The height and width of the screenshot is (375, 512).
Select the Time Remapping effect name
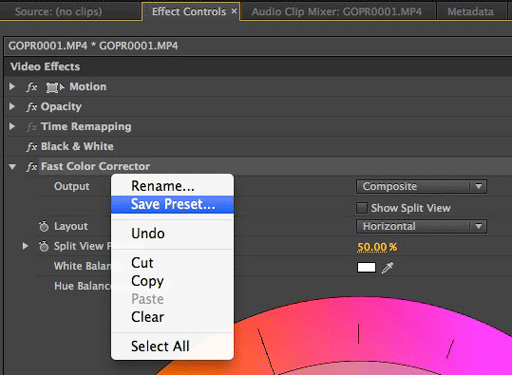point(86,127)
